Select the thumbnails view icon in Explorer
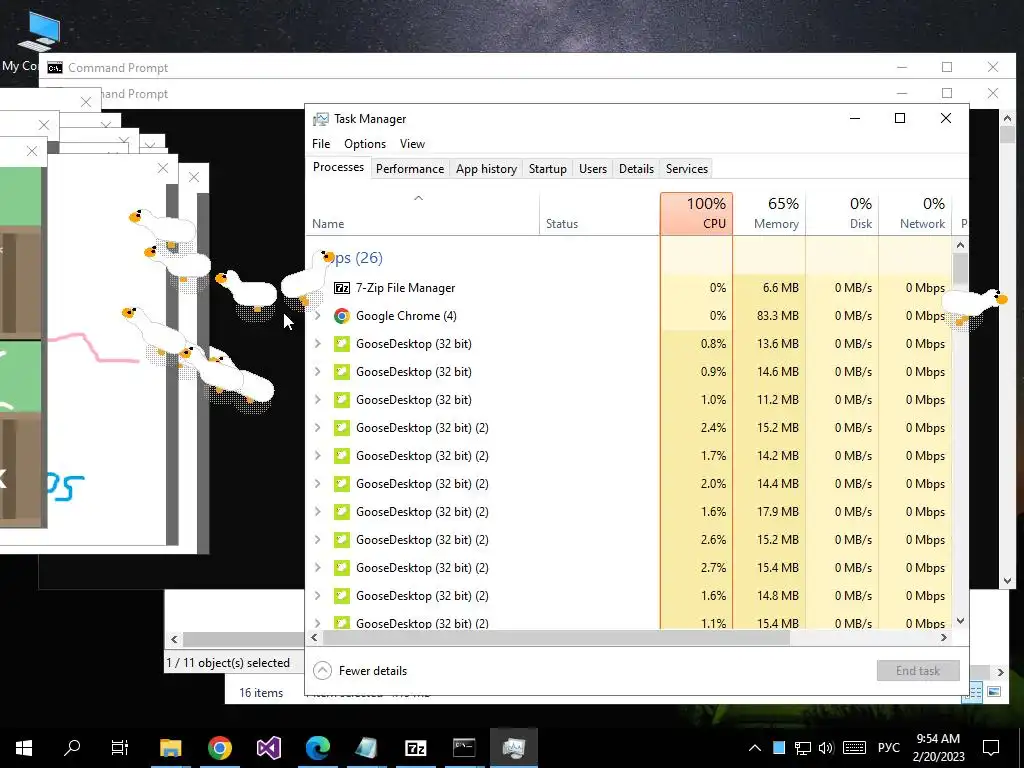The height and width of the screenshot is (768, 1024). pyautogui.click(x=994, y=692)
